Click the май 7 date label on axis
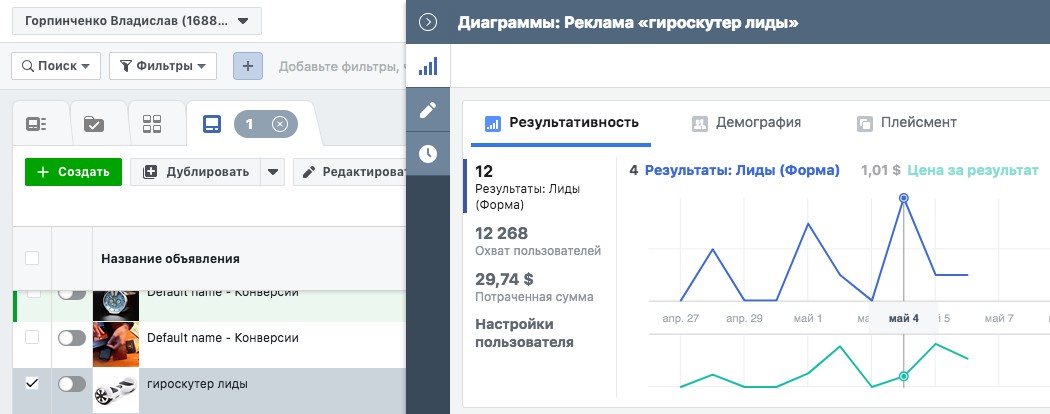Image resolution: width=1050 pixels, height=414 pixels. pos(999,318)
